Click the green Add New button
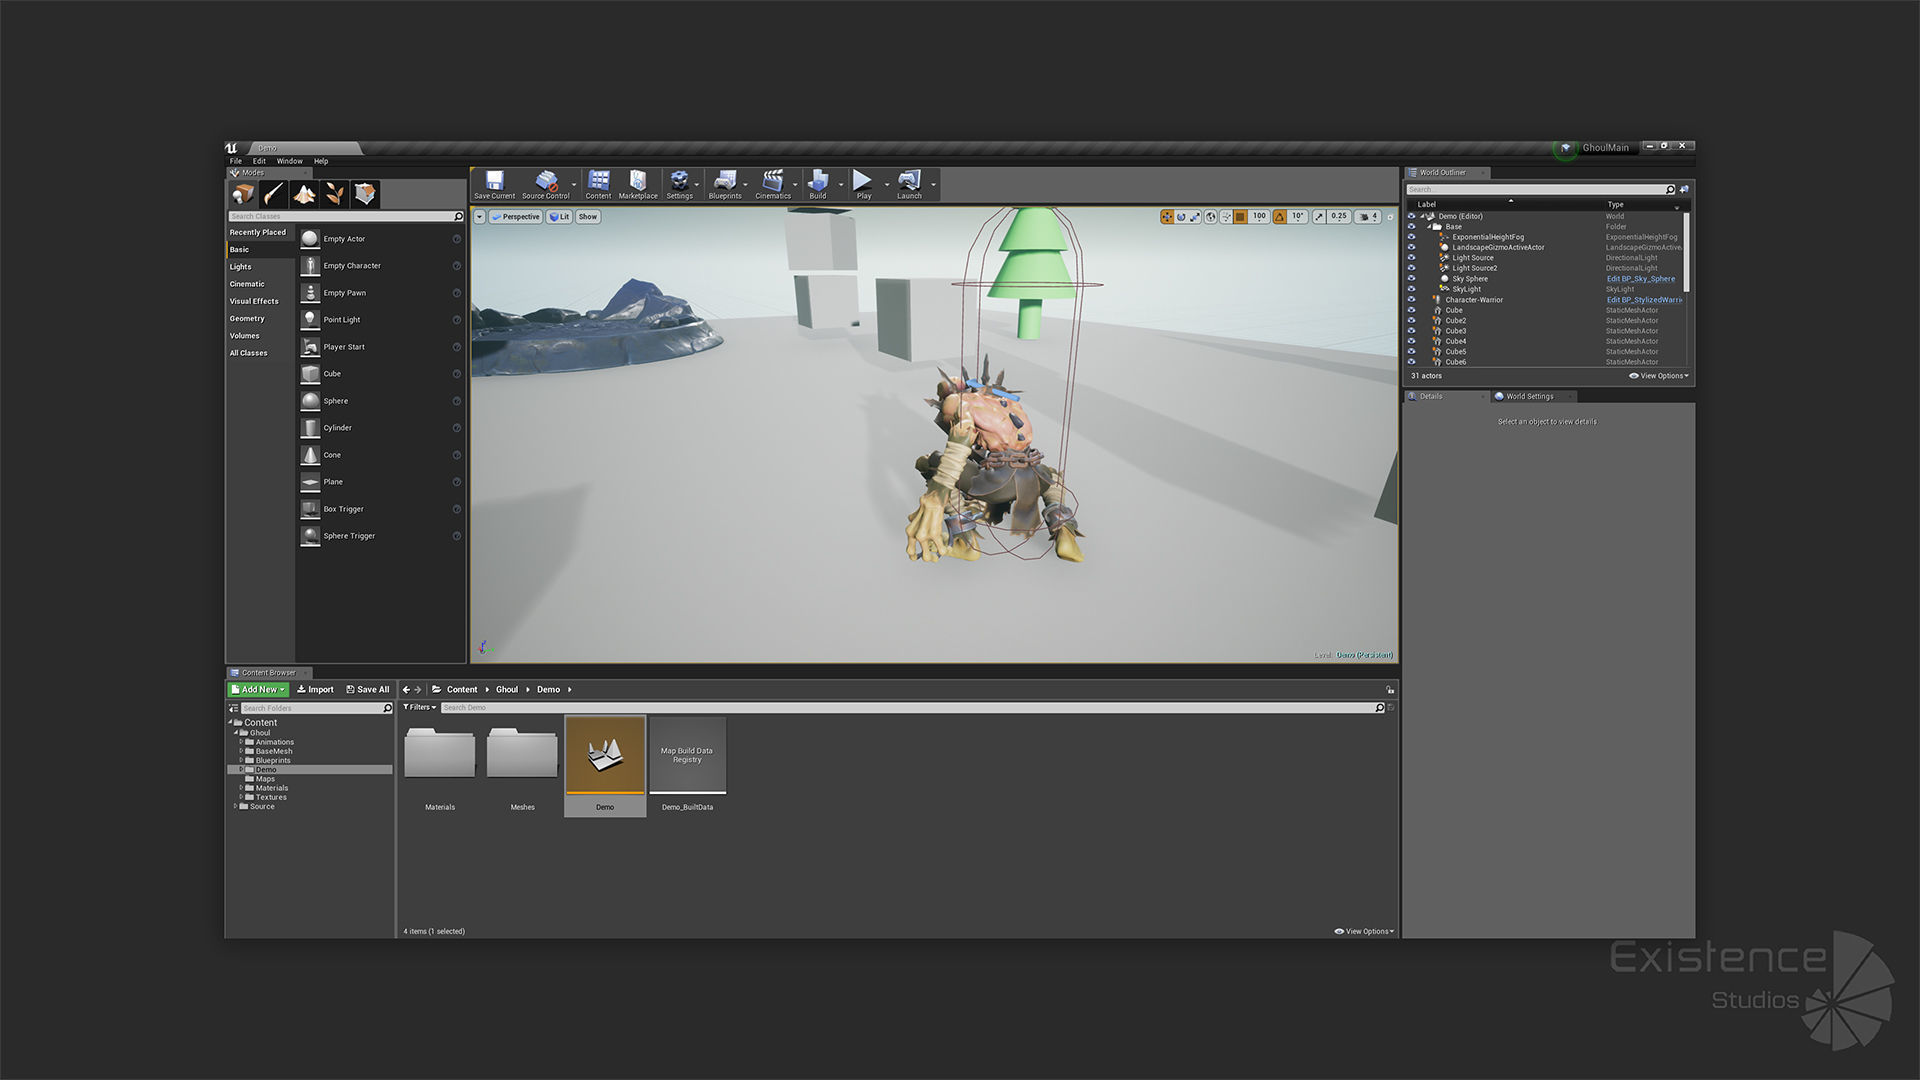Screen dimensions: 1920x1080 (x=258, y=690)
